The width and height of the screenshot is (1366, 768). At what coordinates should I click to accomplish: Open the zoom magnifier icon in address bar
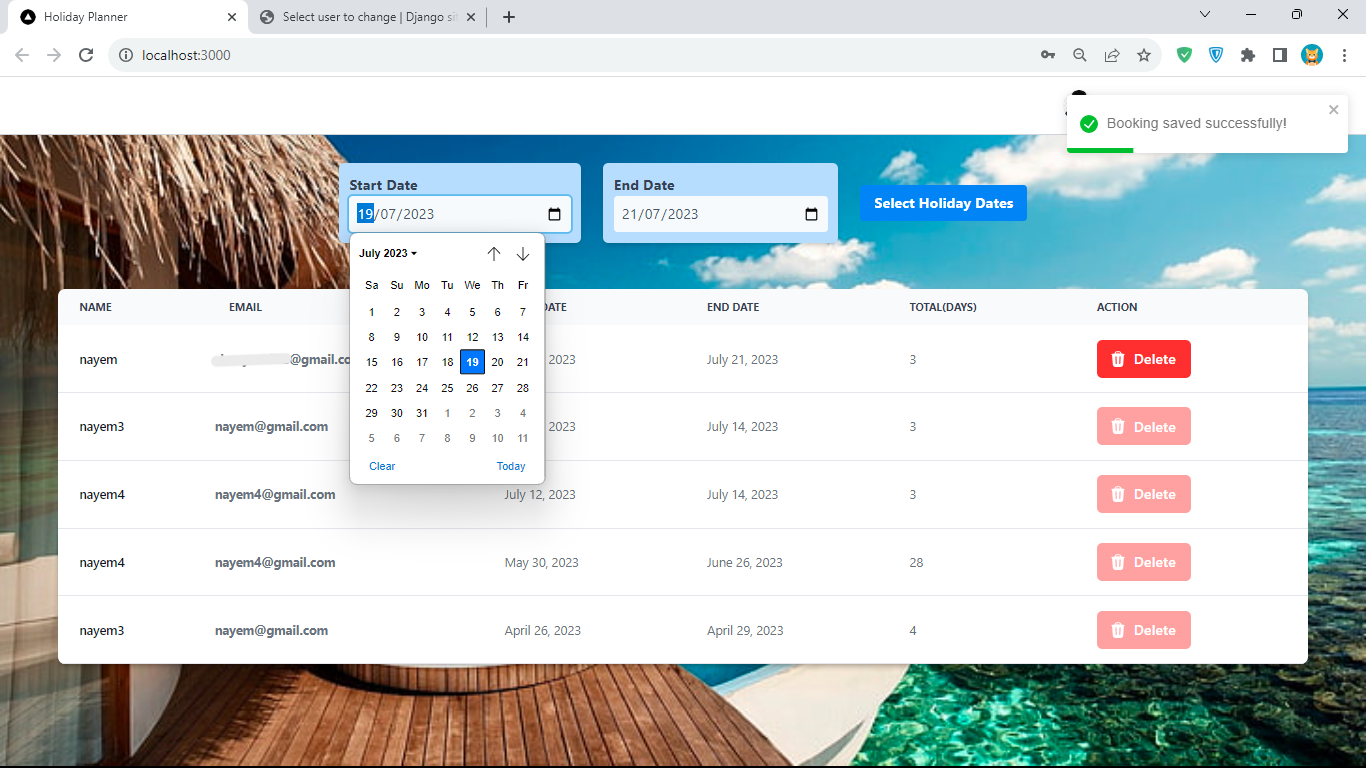[x=1080, y=55]
